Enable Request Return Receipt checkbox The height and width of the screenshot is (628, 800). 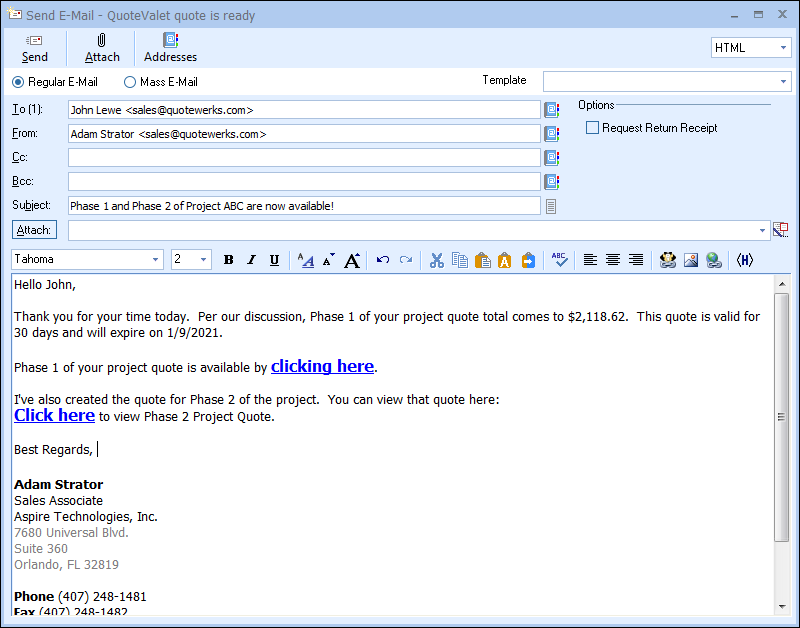click(593, 128)
